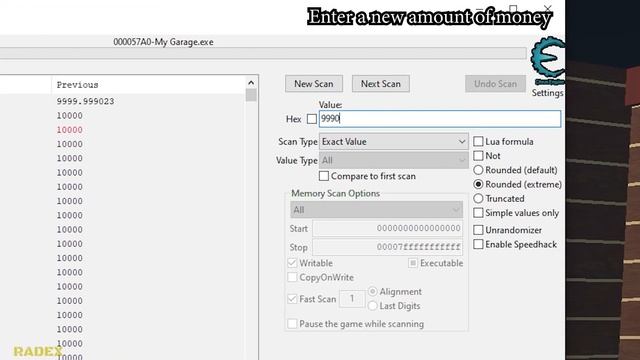Toggle the Fast Scan checkbox
Screen dimensions: 640x360
pos(292,299)
